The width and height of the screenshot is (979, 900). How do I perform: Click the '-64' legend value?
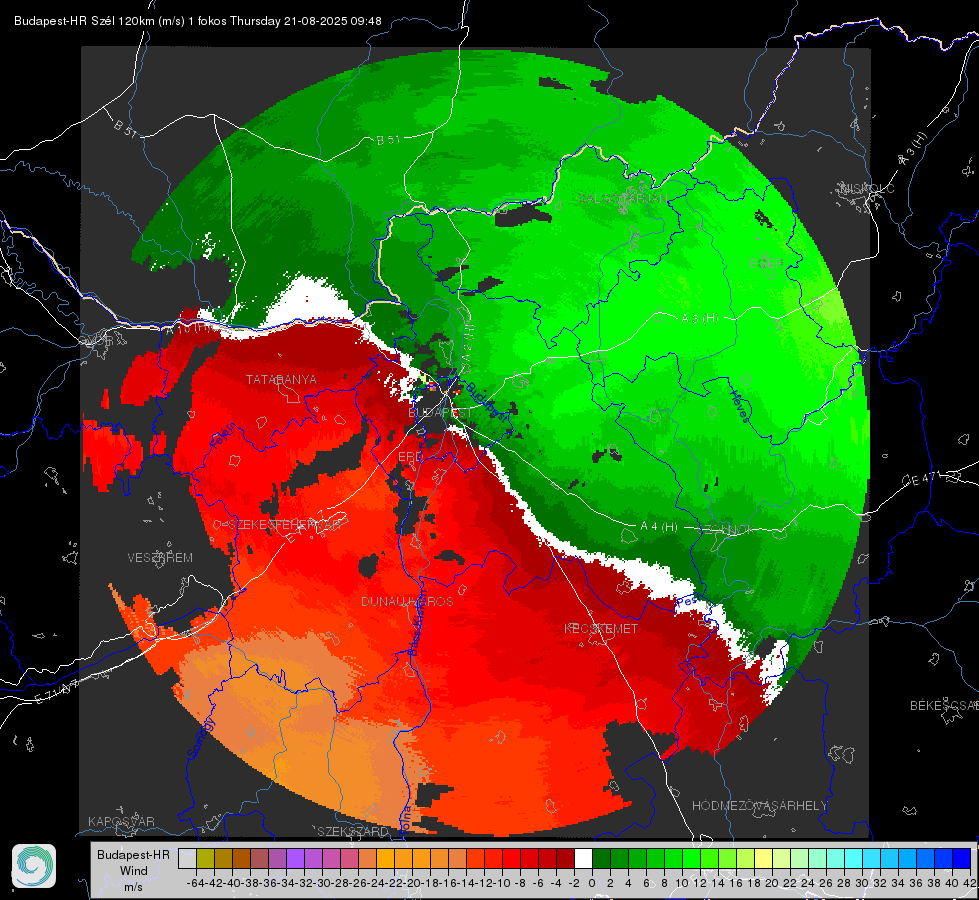coord(195,883)
